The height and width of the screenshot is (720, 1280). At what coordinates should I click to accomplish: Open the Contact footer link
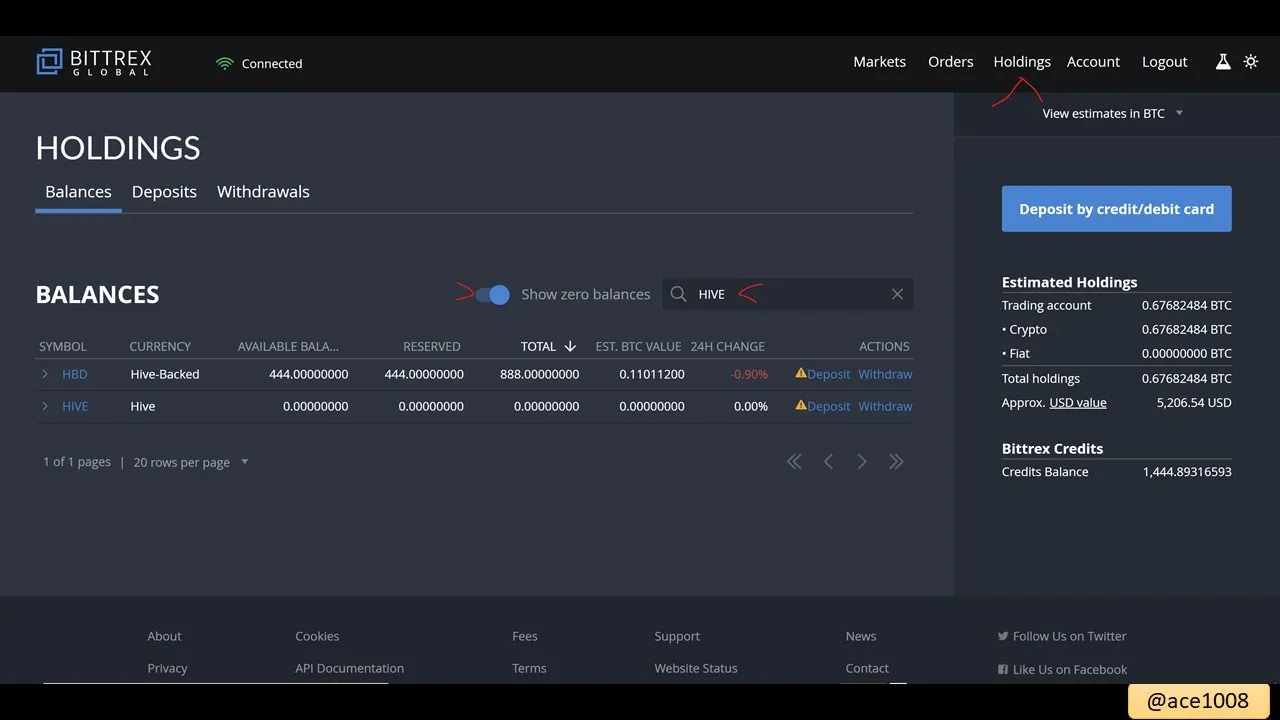click(x=867, y=668)
